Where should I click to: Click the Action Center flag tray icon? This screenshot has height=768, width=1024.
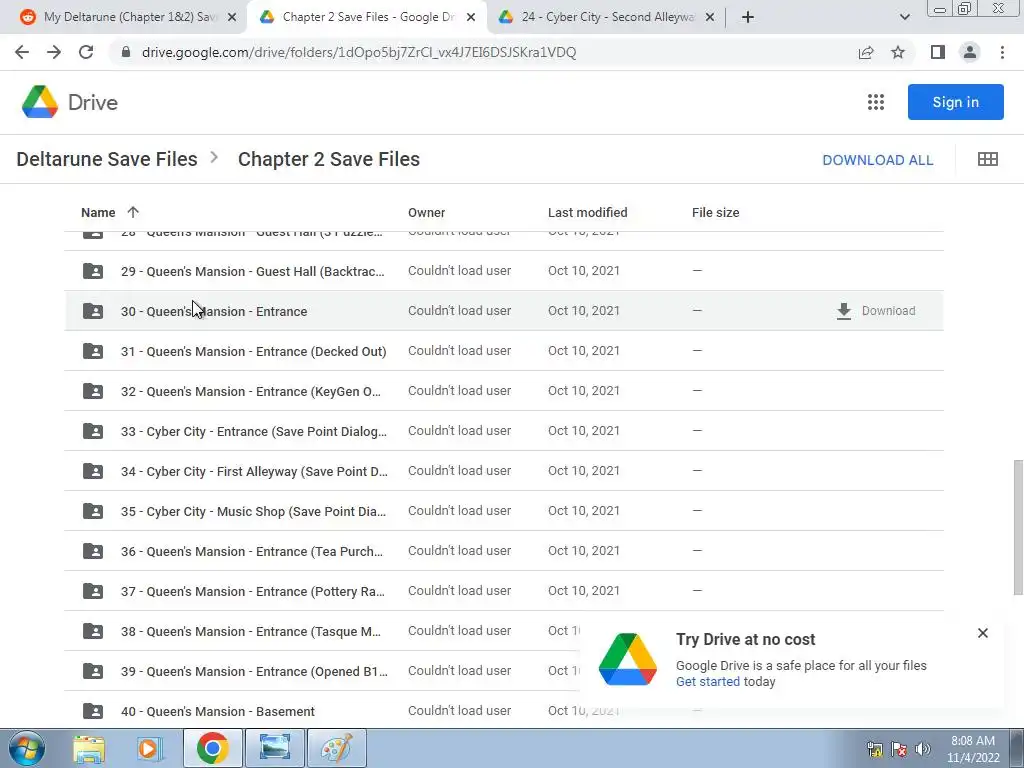pos(899,749)
